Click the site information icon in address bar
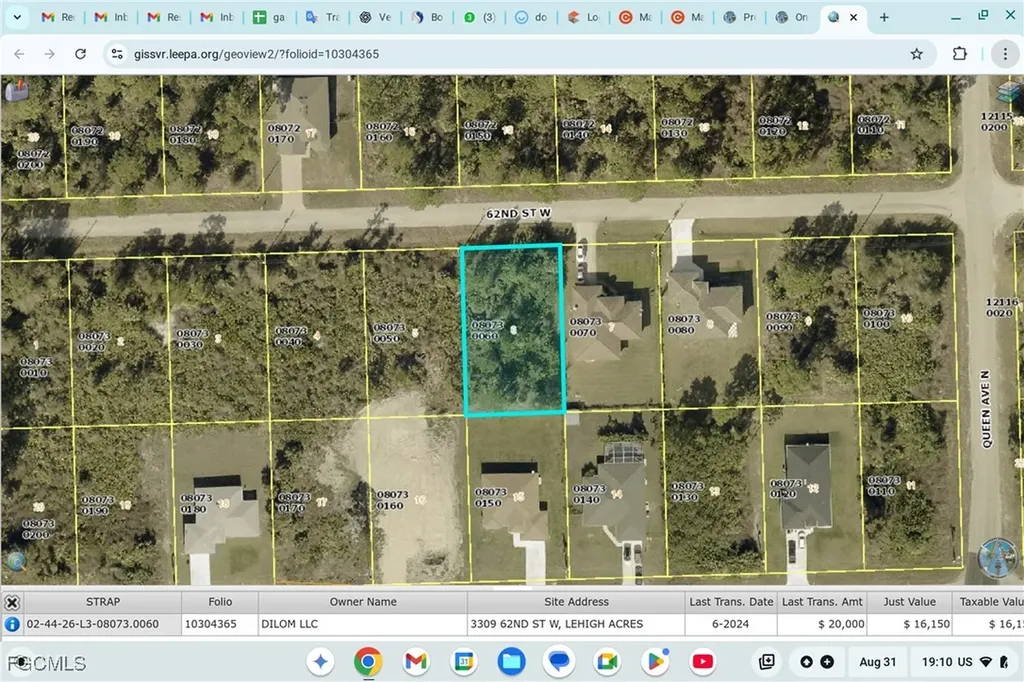1024x682 pixels. [x=116, y=54]
